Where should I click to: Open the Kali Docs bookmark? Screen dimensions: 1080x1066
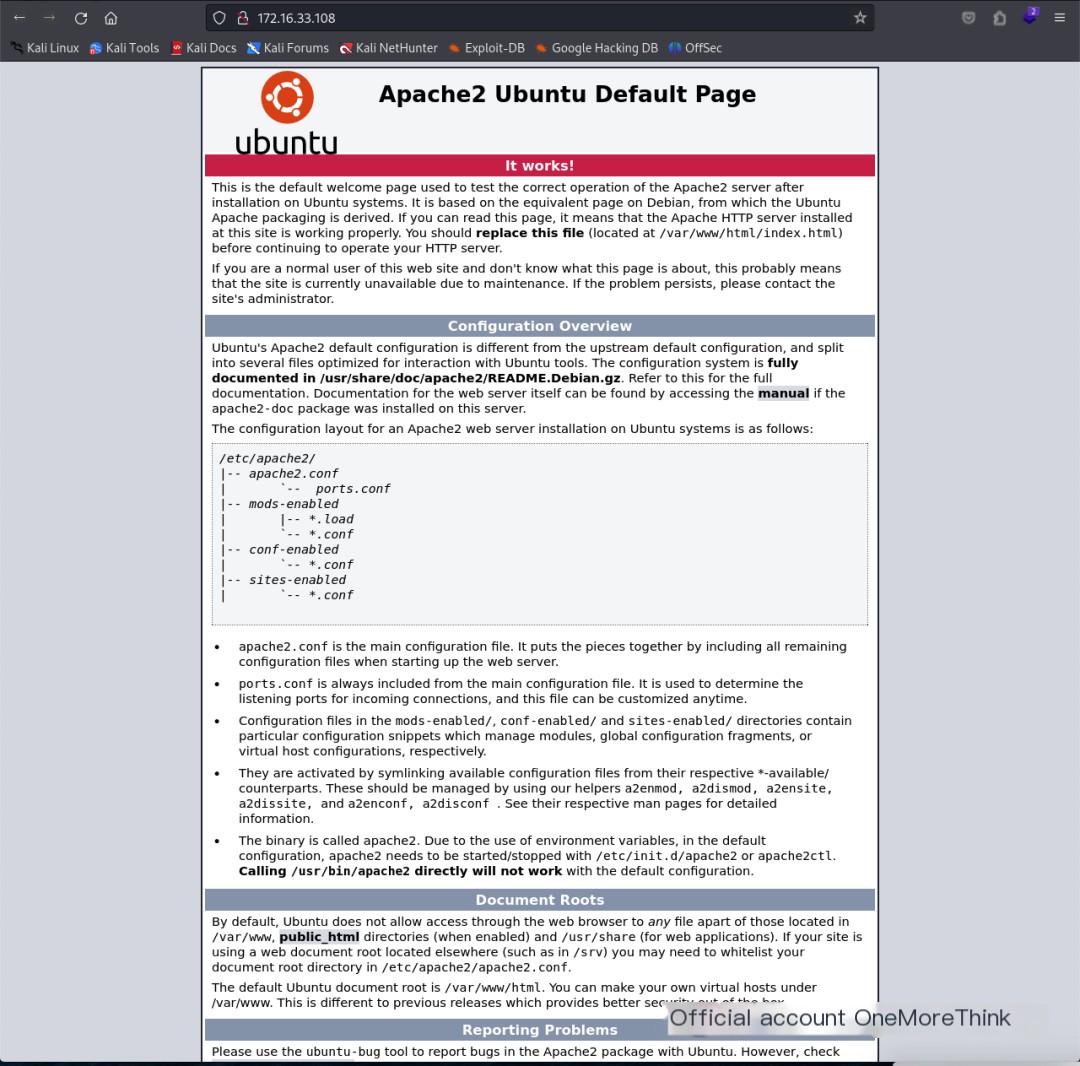click(x=204, y=48)
